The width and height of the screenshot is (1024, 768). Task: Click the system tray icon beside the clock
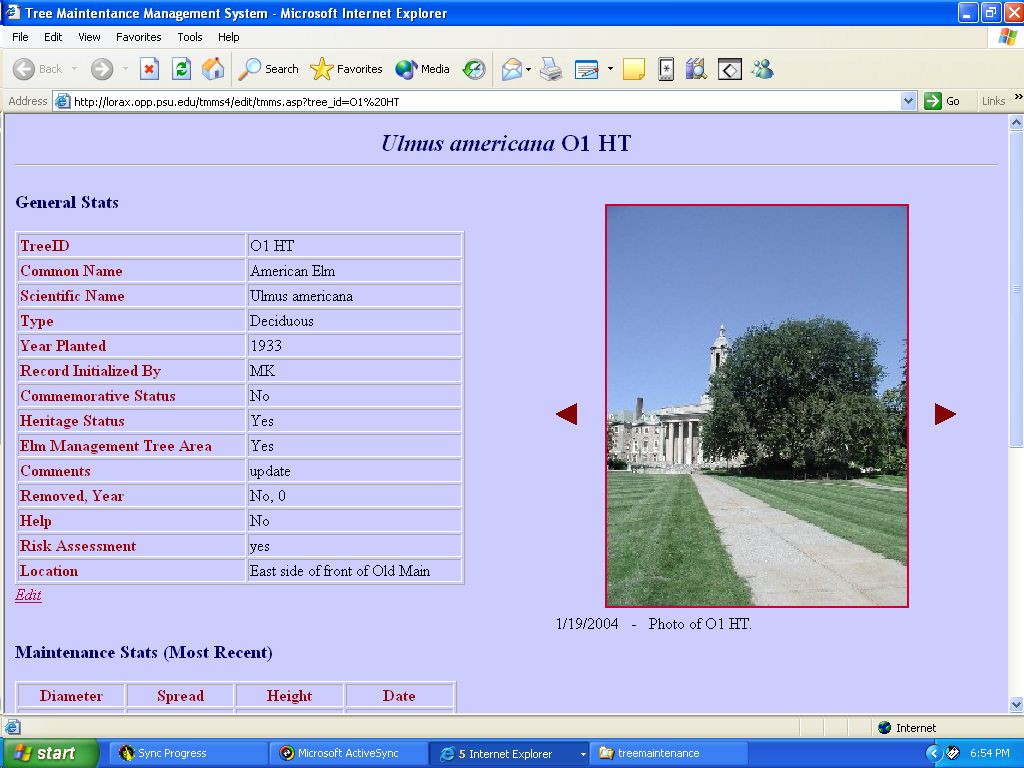tap(953, 754)
